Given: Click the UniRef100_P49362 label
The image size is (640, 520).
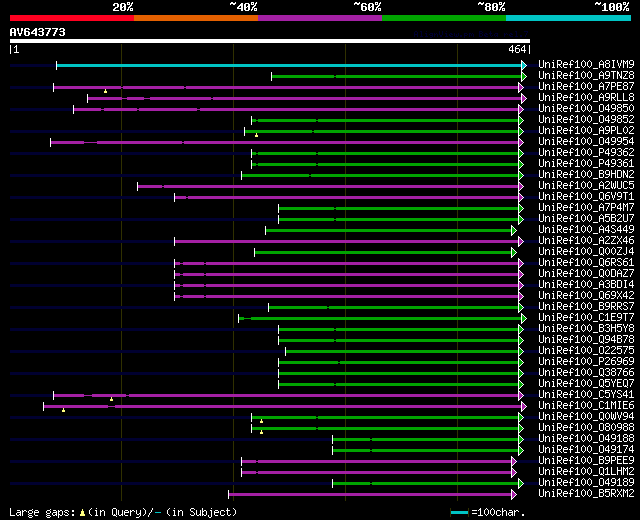Looking at the screenshot, I should click(x=586, y=152).
